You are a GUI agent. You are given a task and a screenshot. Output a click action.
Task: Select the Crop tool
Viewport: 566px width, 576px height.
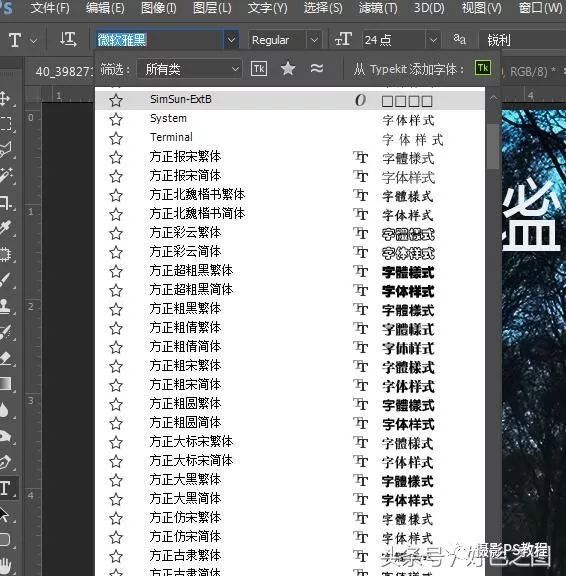click(x=6, y=202)
